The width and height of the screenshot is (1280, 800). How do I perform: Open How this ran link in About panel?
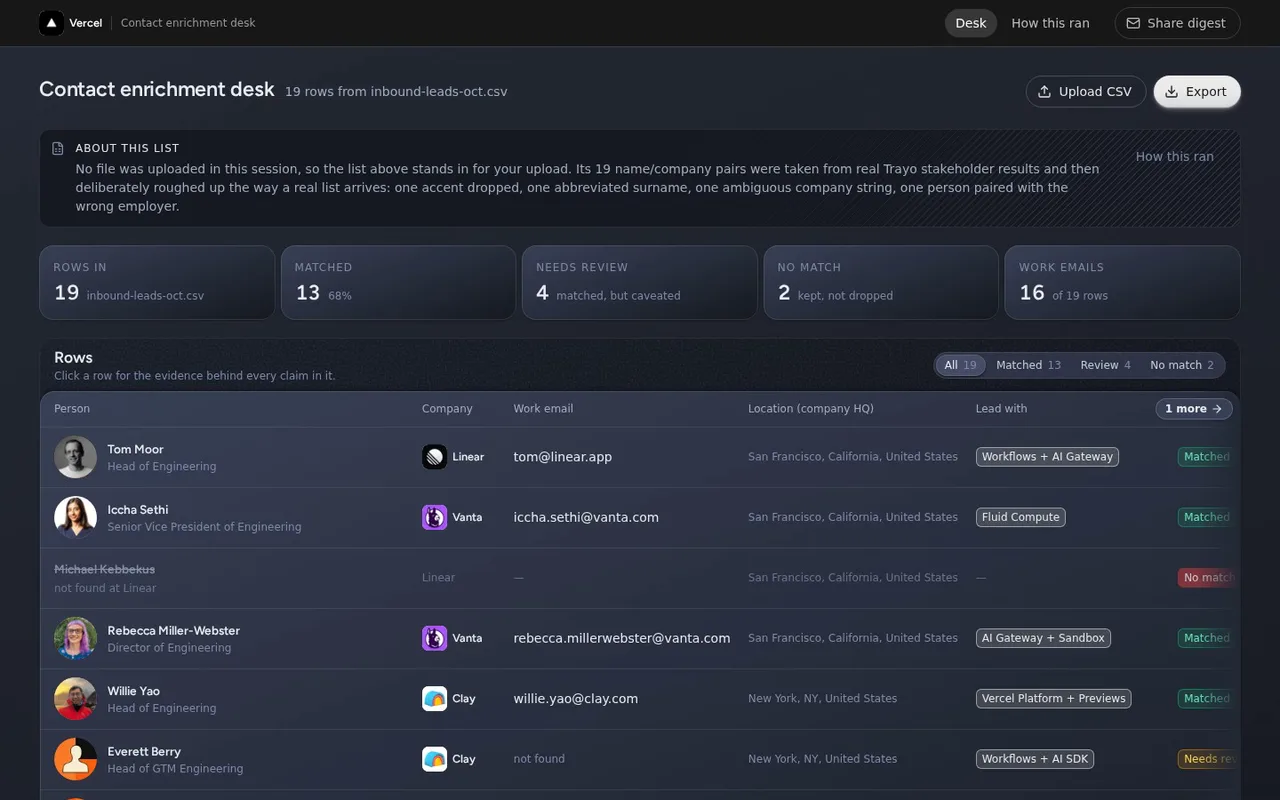pos(1174,156)
